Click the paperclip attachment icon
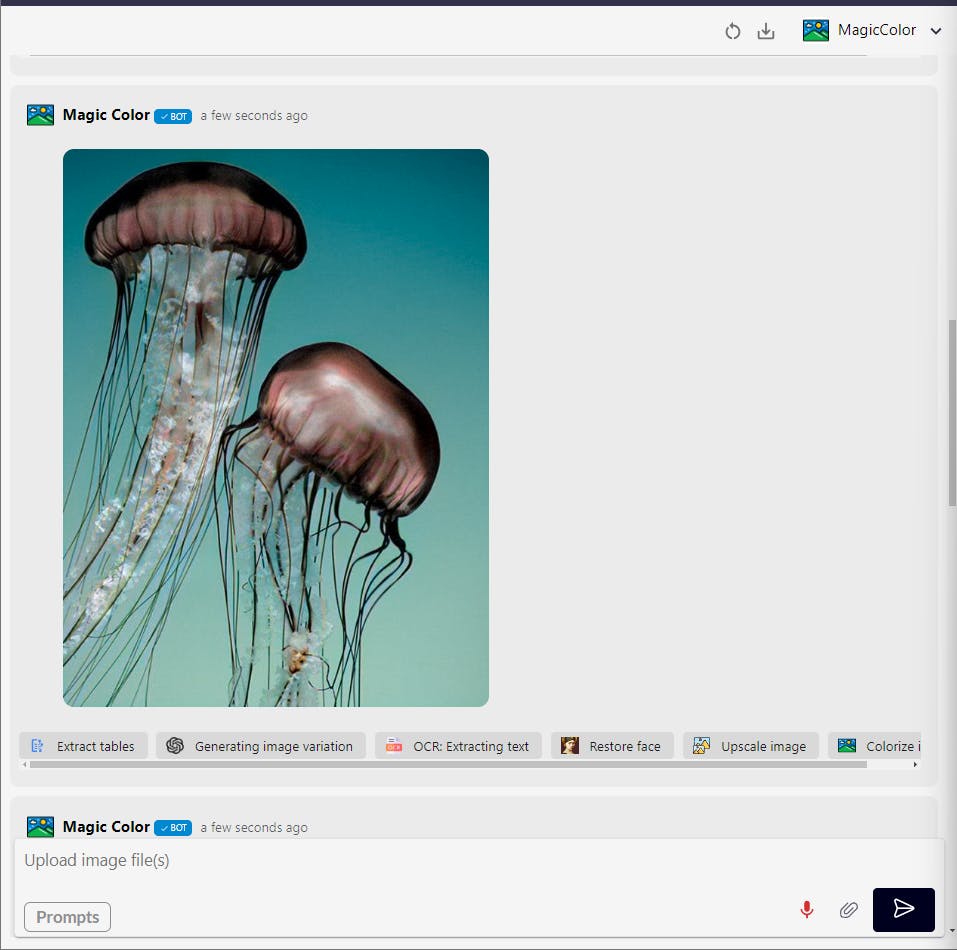957x950 pixels. pos(848,909)
